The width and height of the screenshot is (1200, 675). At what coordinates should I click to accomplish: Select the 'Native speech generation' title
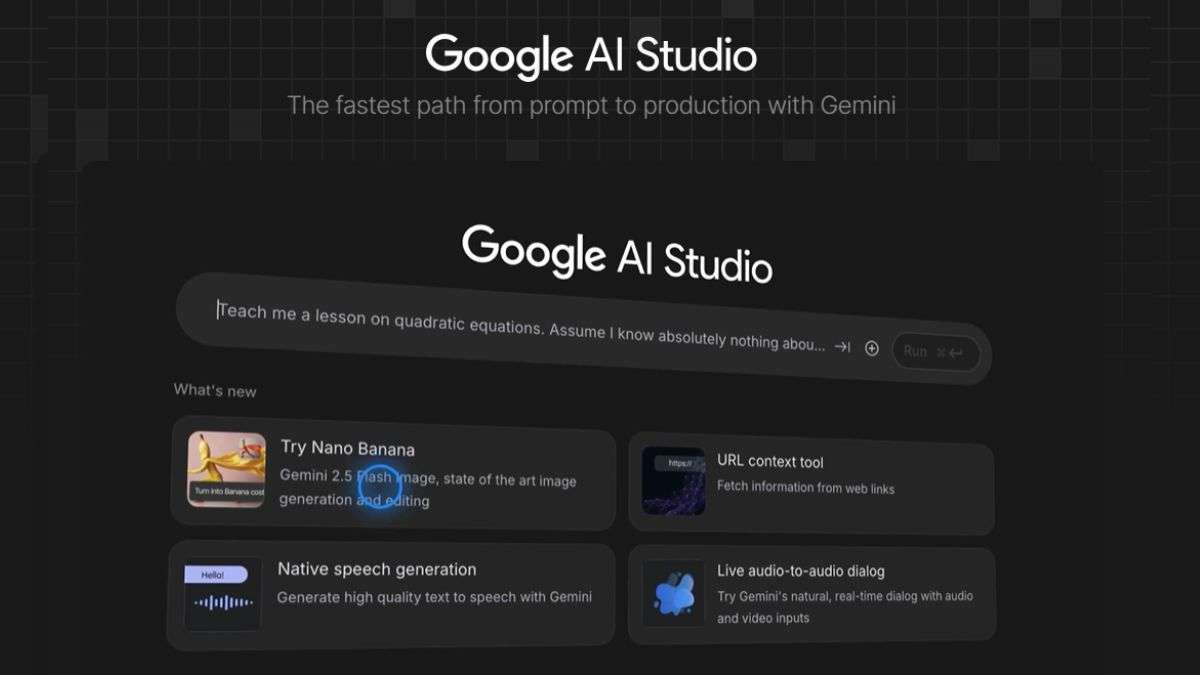(376, 569)
